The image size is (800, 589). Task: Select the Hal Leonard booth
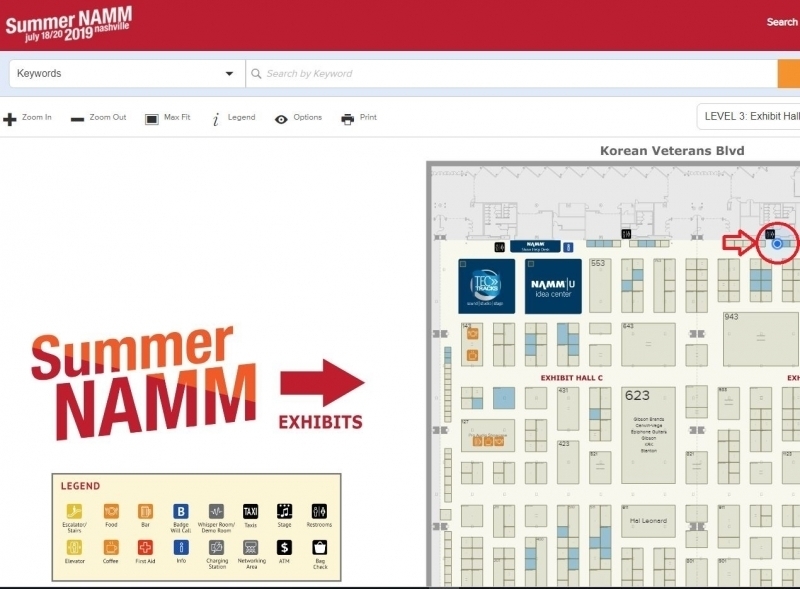point(648,521)
